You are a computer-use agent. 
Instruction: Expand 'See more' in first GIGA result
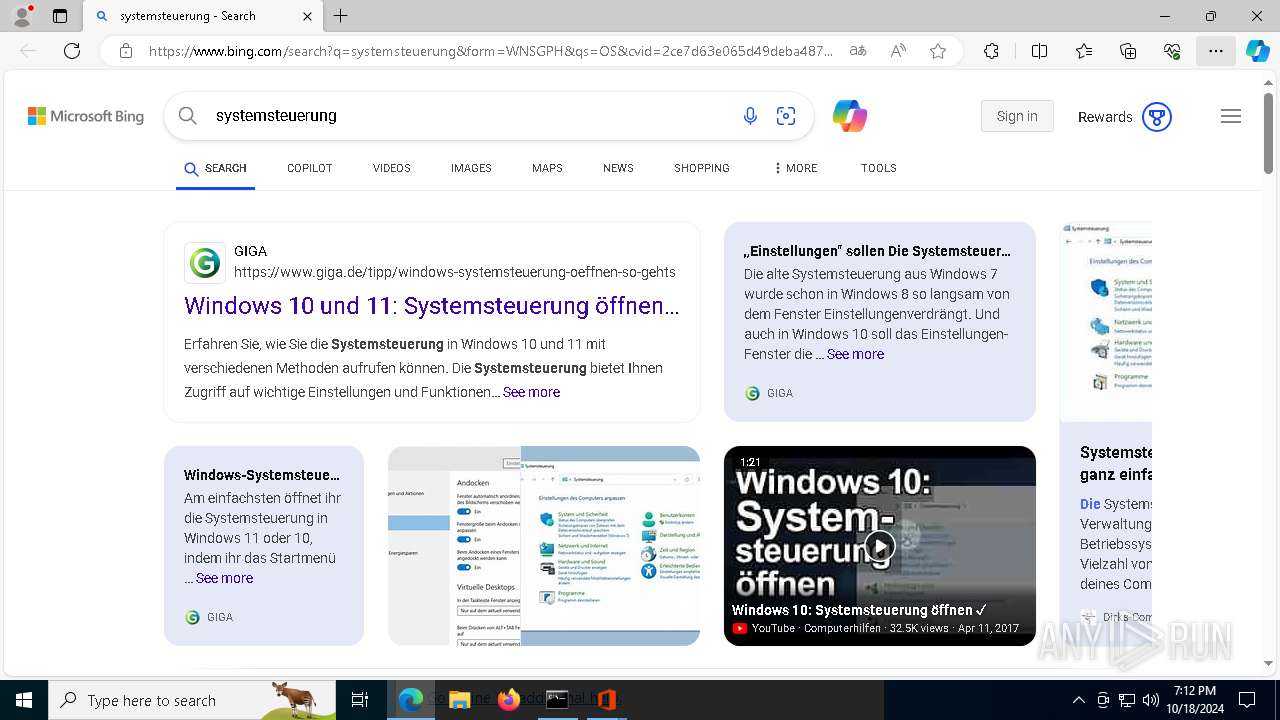pyautogui.click(x=531, y=392)
